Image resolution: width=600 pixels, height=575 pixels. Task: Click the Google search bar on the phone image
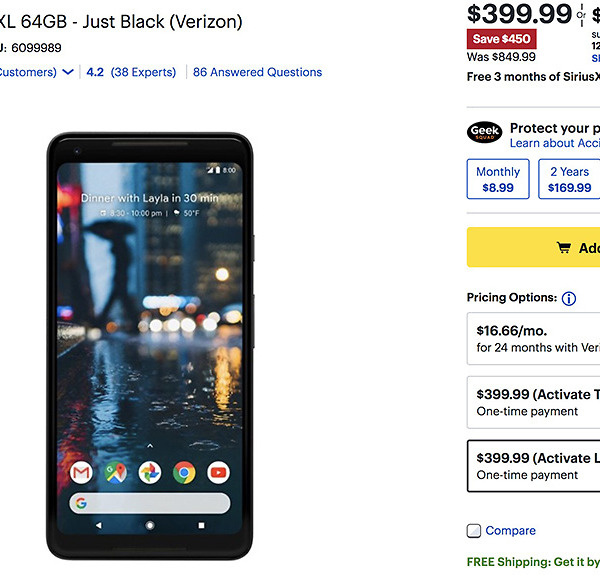150,503
